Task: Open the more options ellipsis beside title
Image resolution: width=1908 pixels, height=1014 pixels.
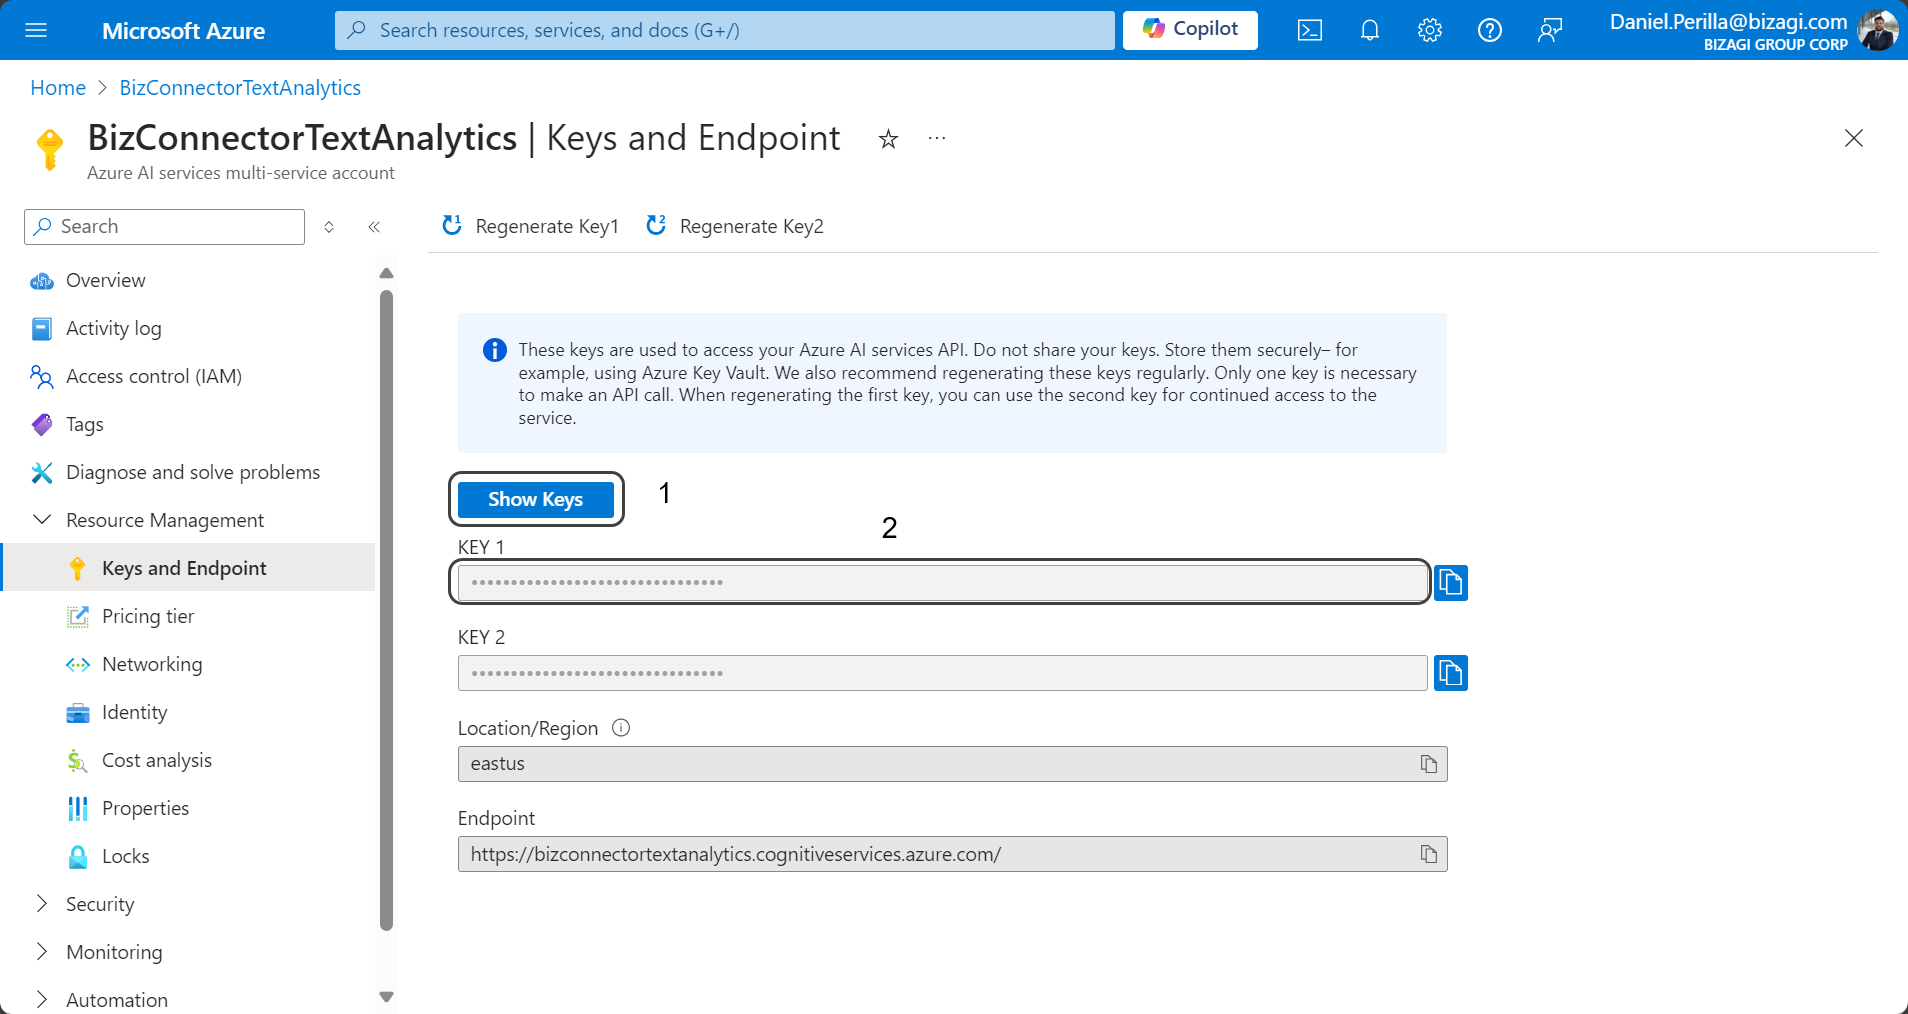Action: click(x=937, y=138)
